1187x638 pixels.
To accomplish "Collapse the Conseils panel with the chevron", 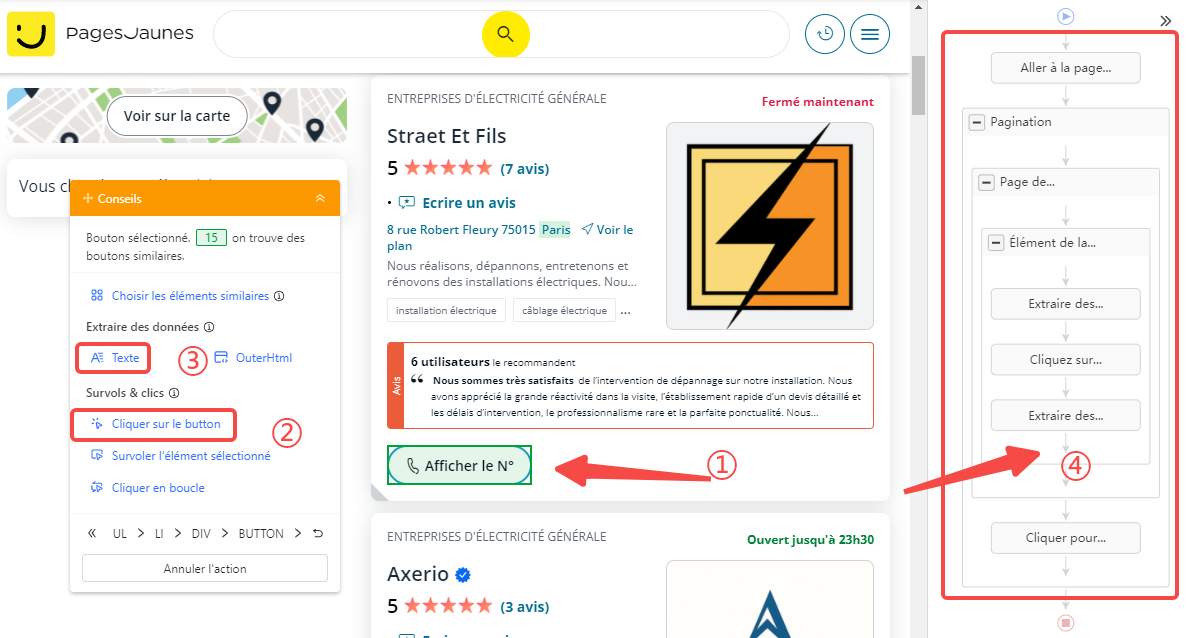I will [320, 198].
